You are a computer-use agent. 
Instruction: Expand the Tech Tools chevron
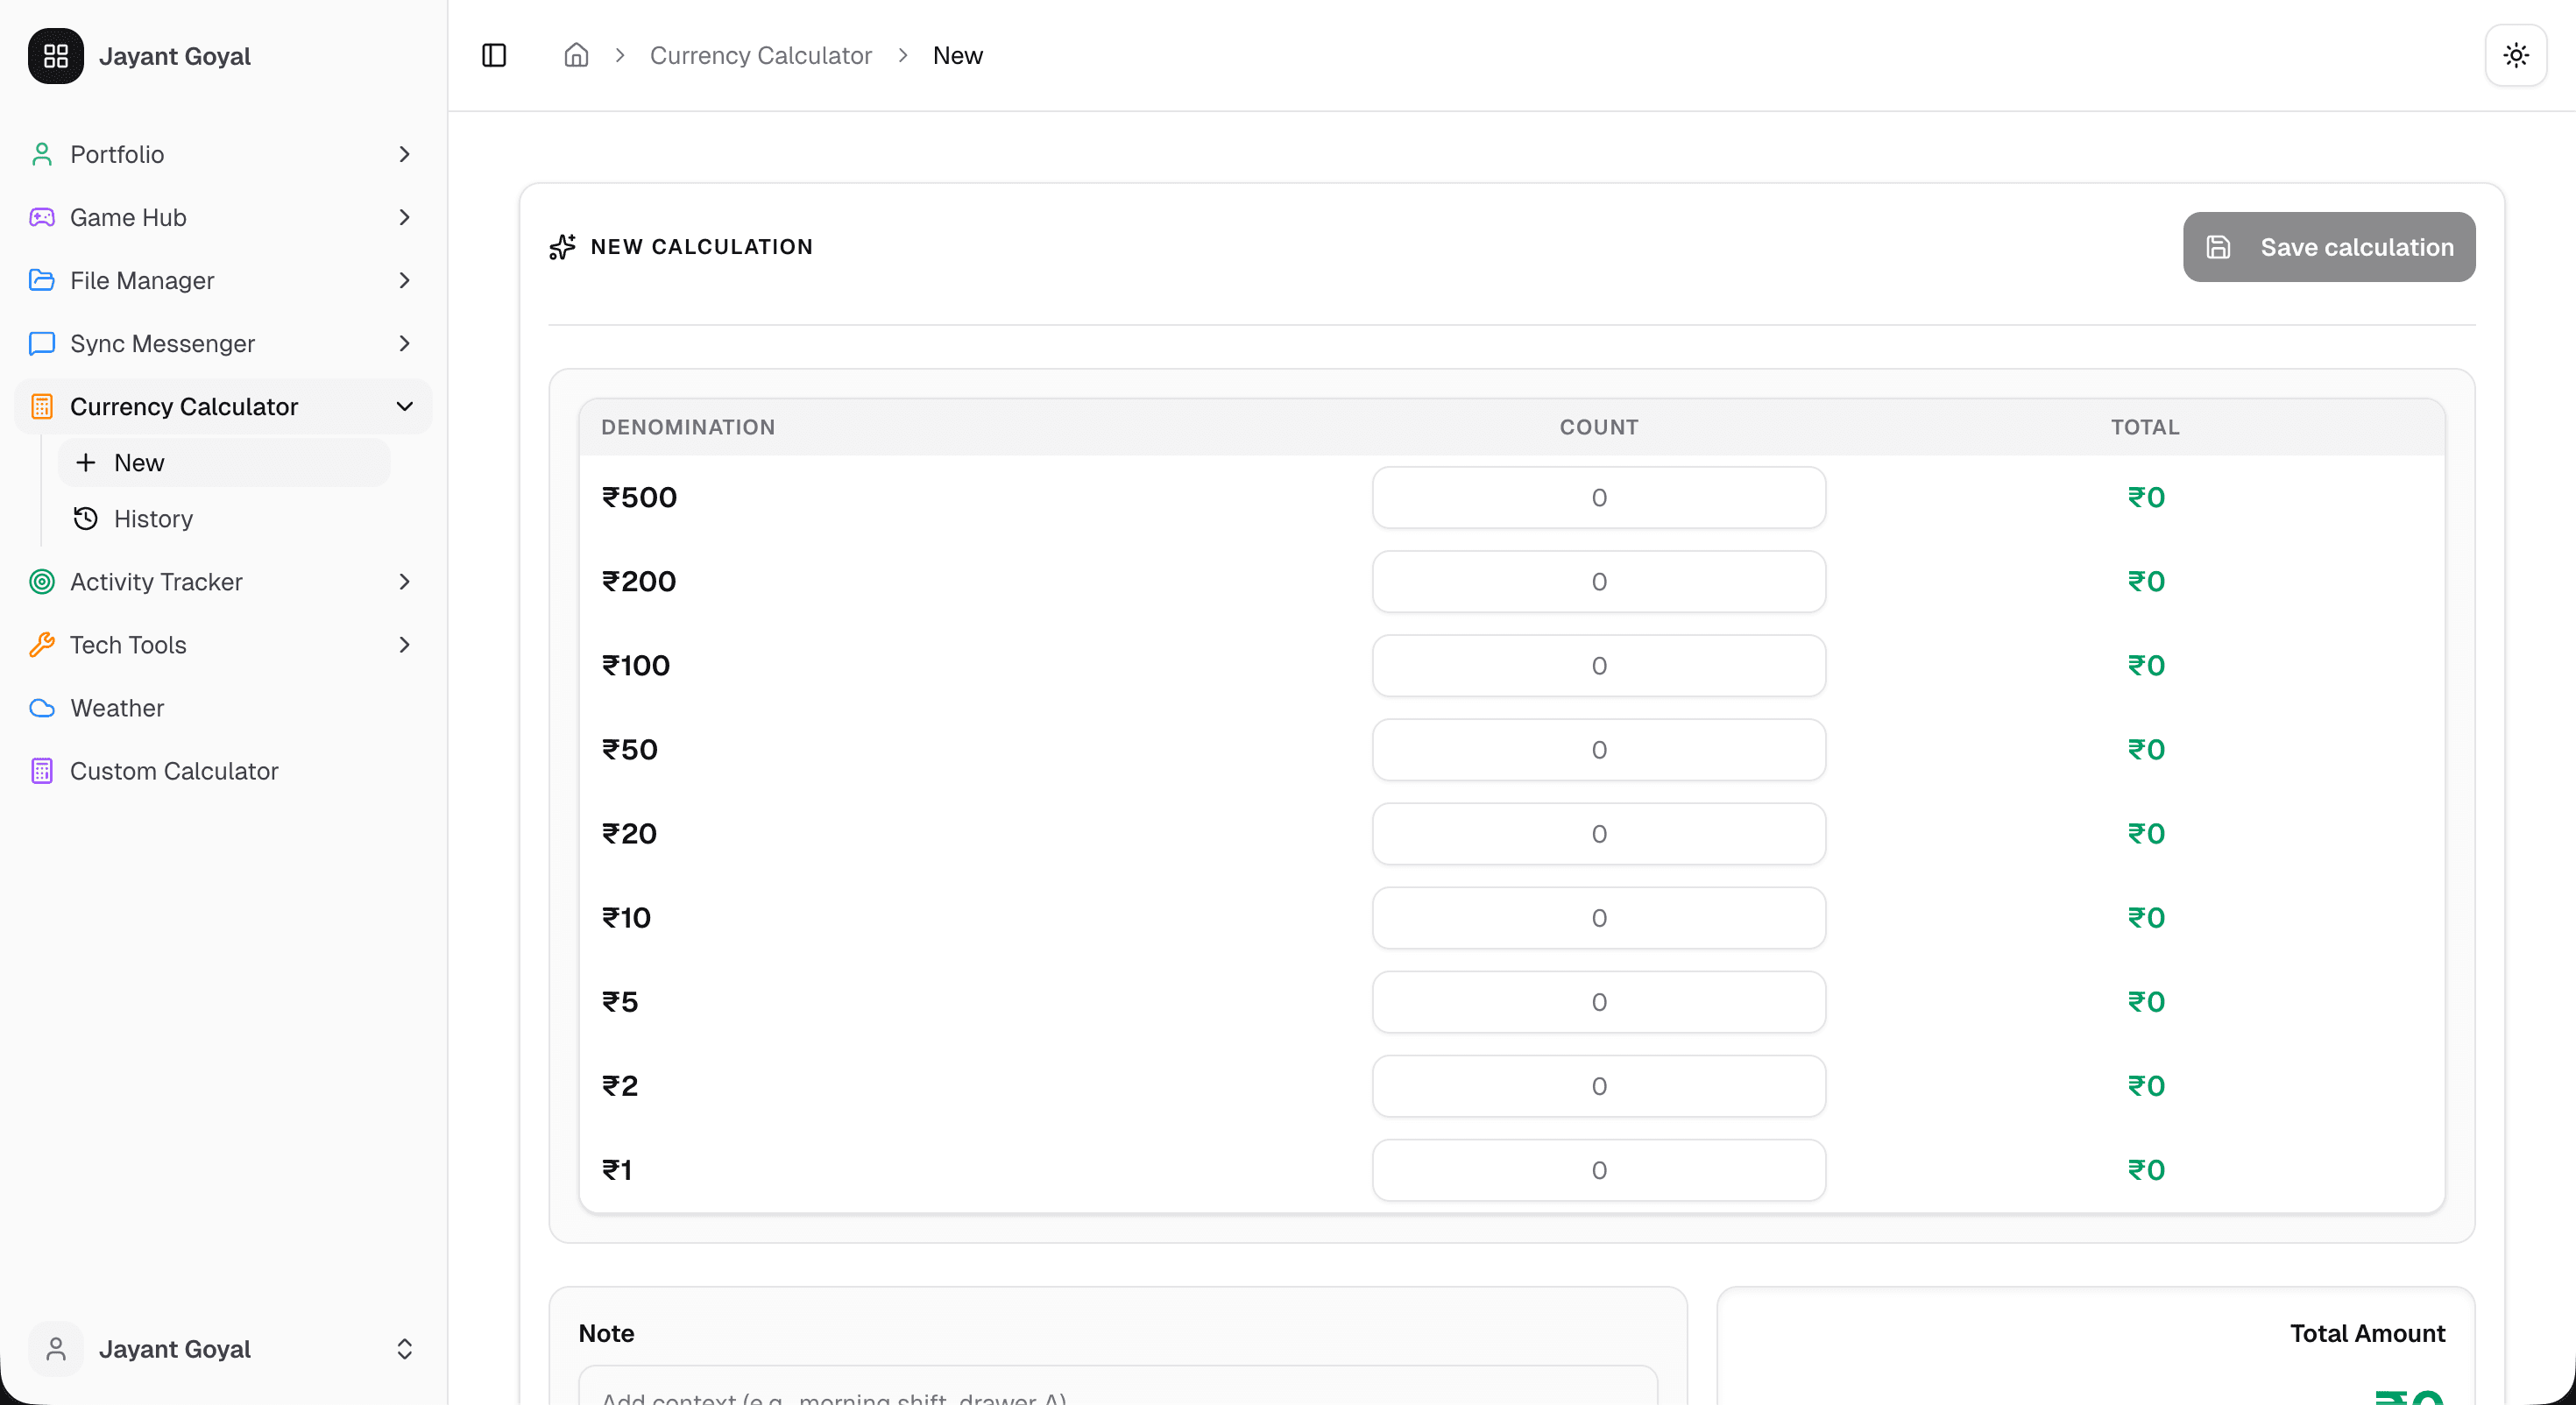coord(404,644)
